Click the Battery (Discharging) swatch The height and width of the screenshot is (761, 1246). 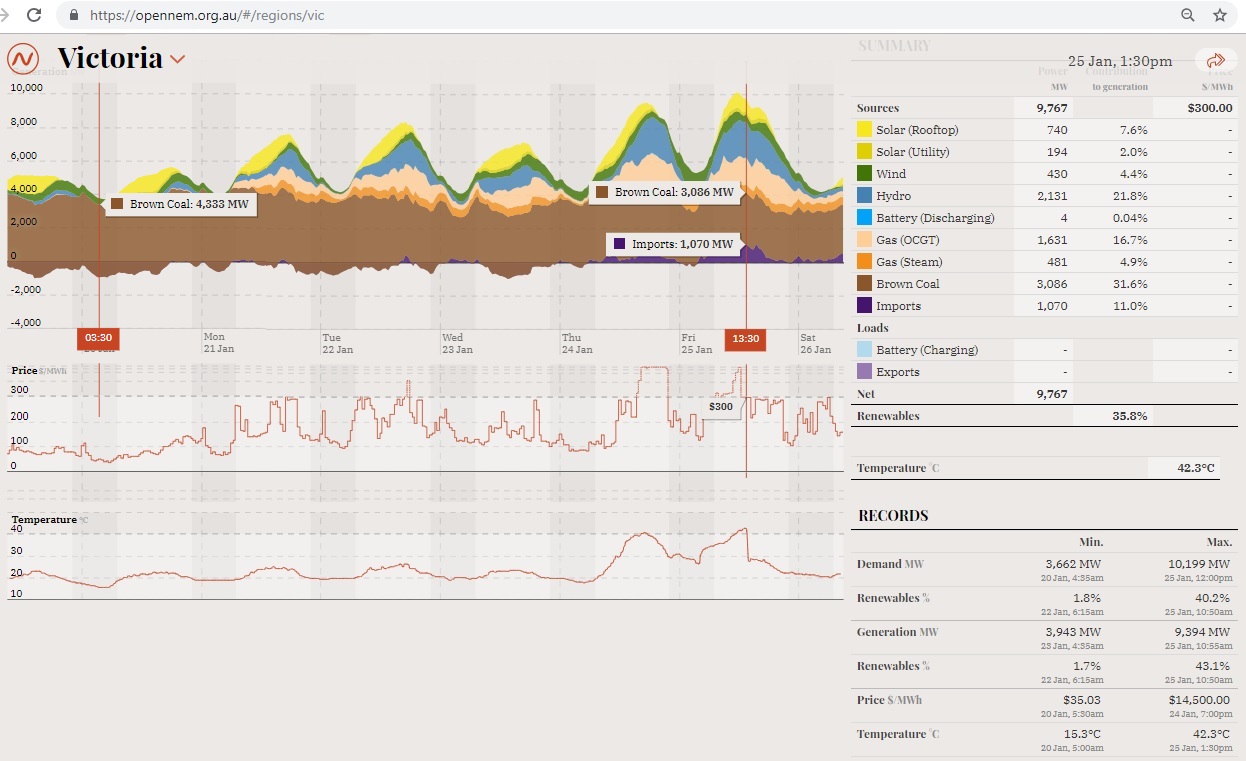coord(864,218)
